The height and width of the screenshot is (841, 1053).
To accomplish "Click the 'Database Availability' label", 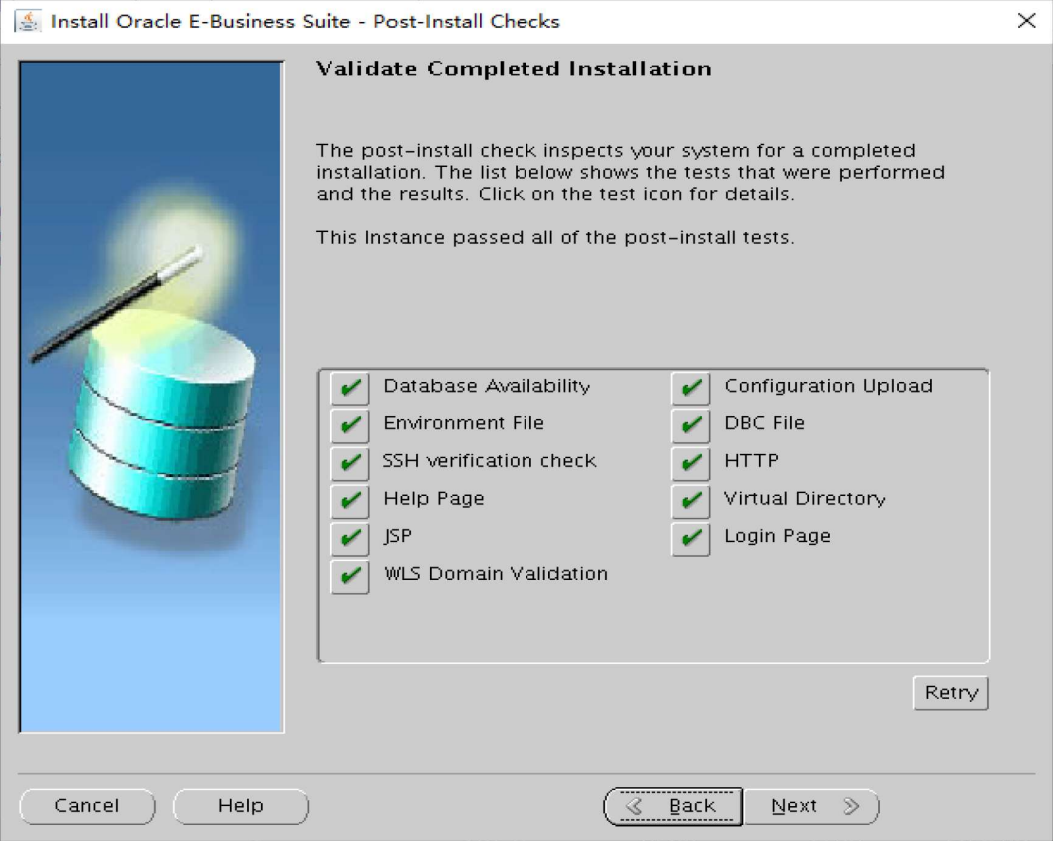I will click(x=487, y=386).
